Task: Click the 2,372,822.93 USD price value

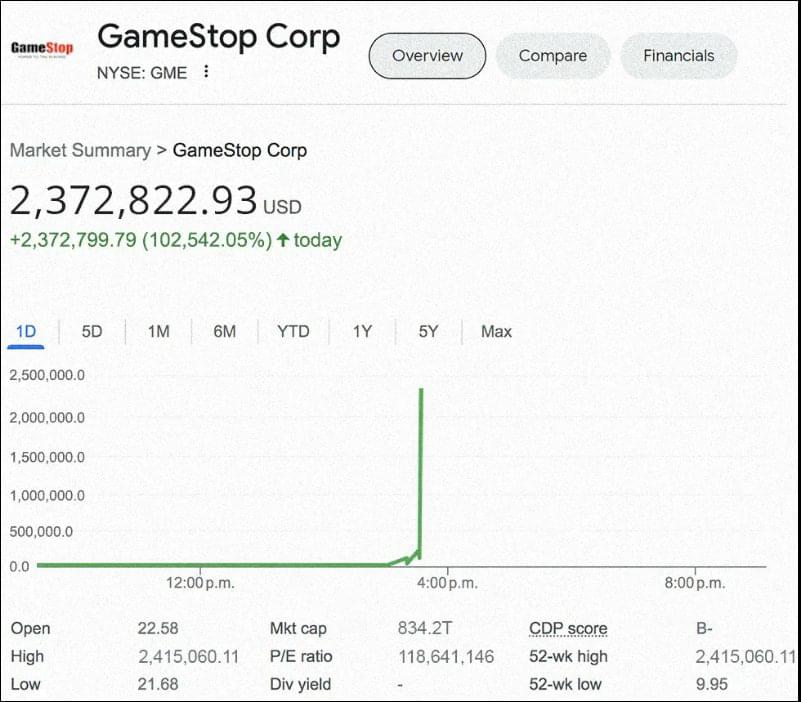Action: (x=155, y=200)
